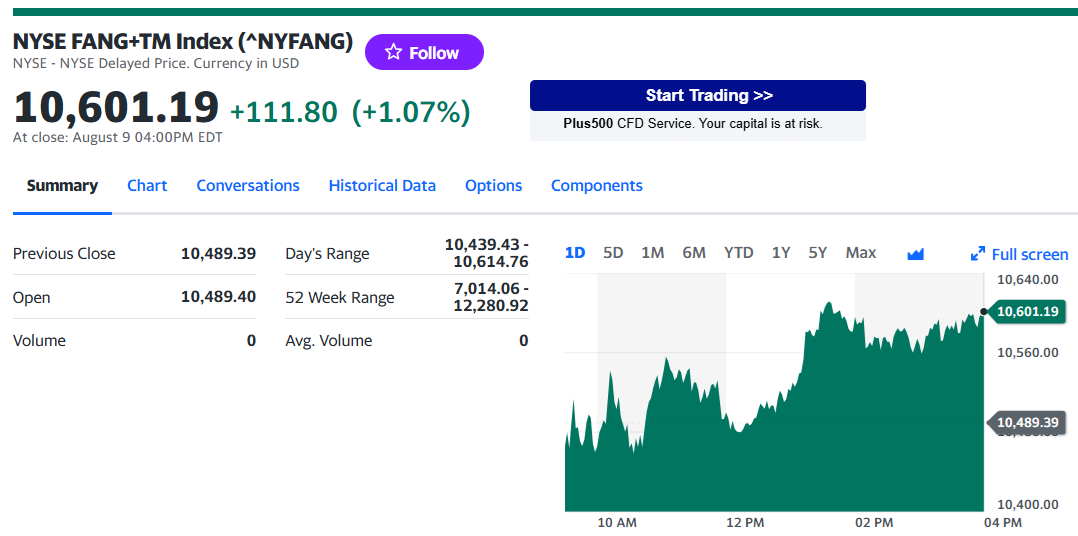Switch chart to 6M range

click(694, 253)
